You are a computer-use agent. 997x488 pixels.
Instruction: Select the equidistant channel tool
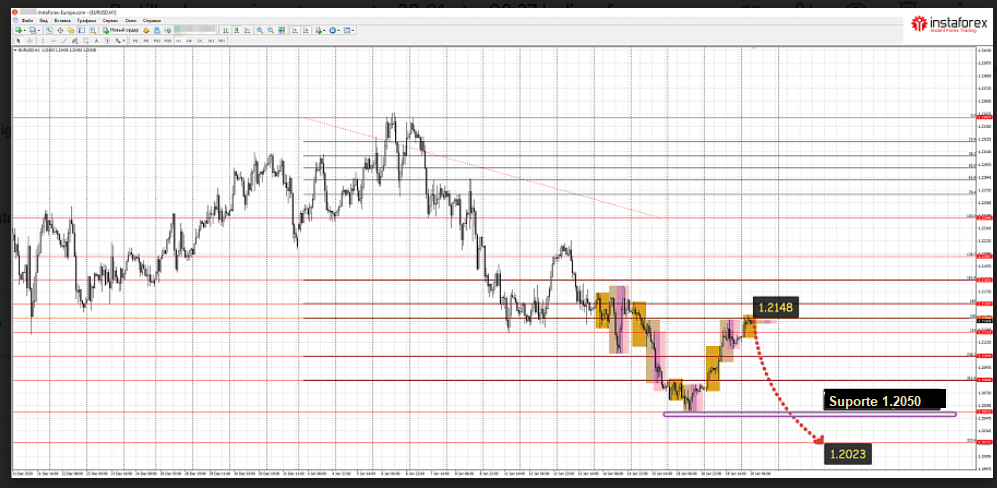[x=75, y=41]
